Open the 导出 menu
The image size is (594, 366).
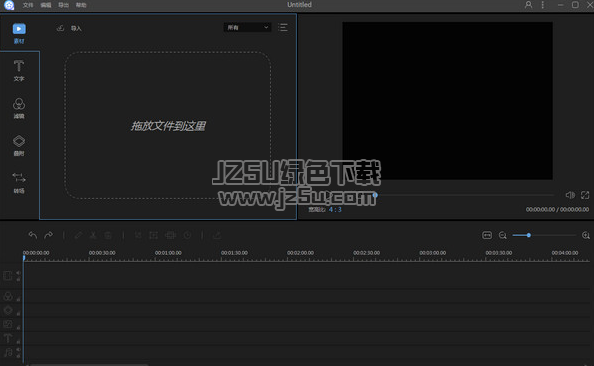(63, 5)
